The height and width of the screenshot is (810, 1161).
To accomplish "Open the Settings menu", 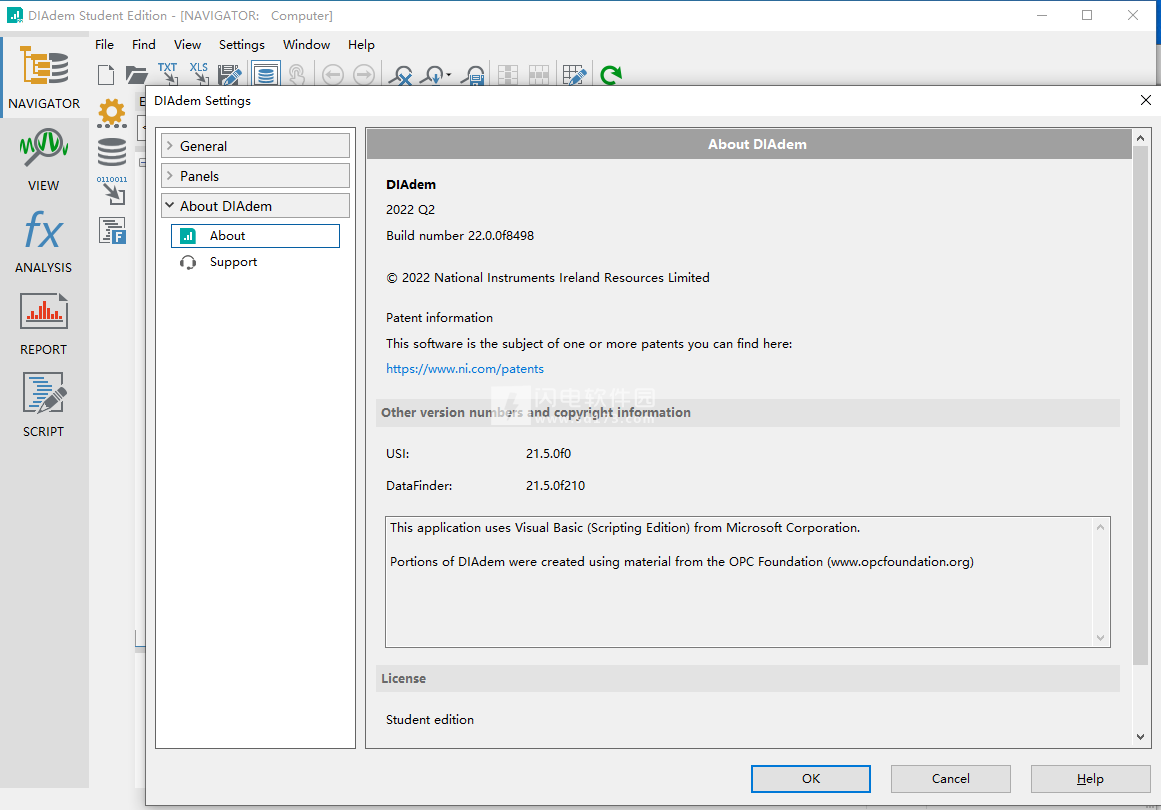I will 241,44.
